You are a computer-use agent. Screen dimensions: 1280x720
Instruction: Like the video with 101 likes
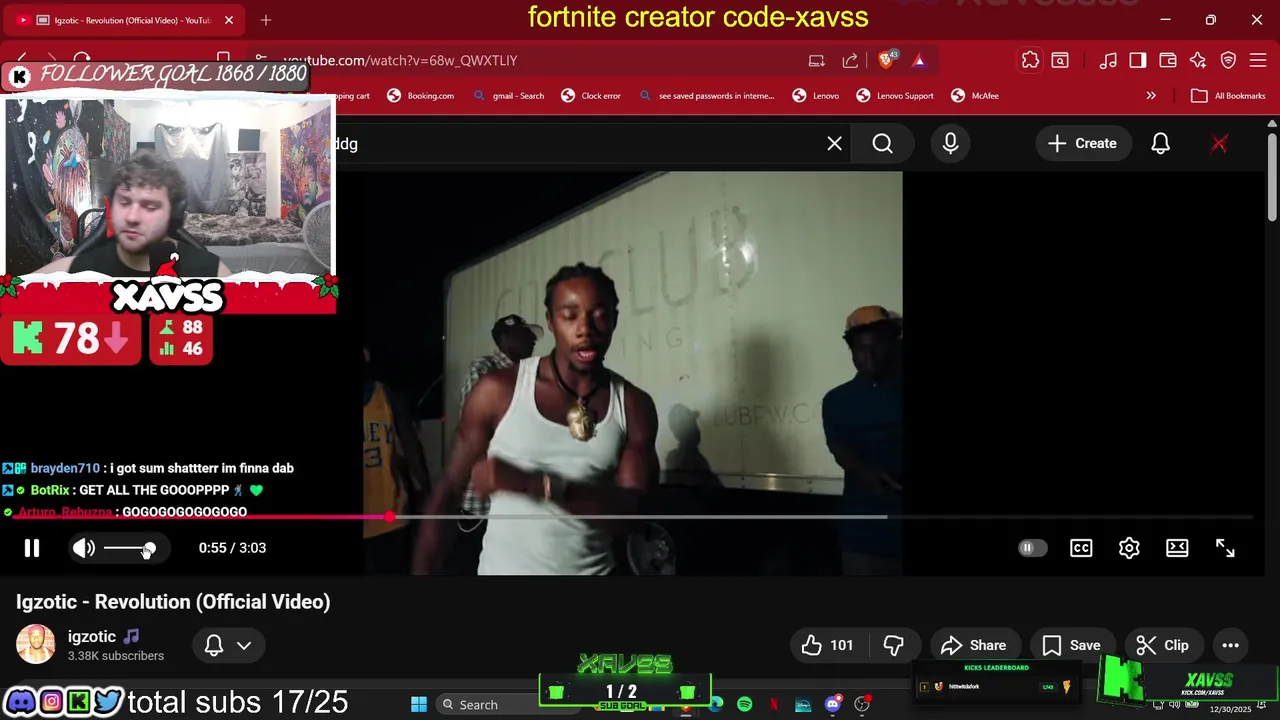(828, 645)
